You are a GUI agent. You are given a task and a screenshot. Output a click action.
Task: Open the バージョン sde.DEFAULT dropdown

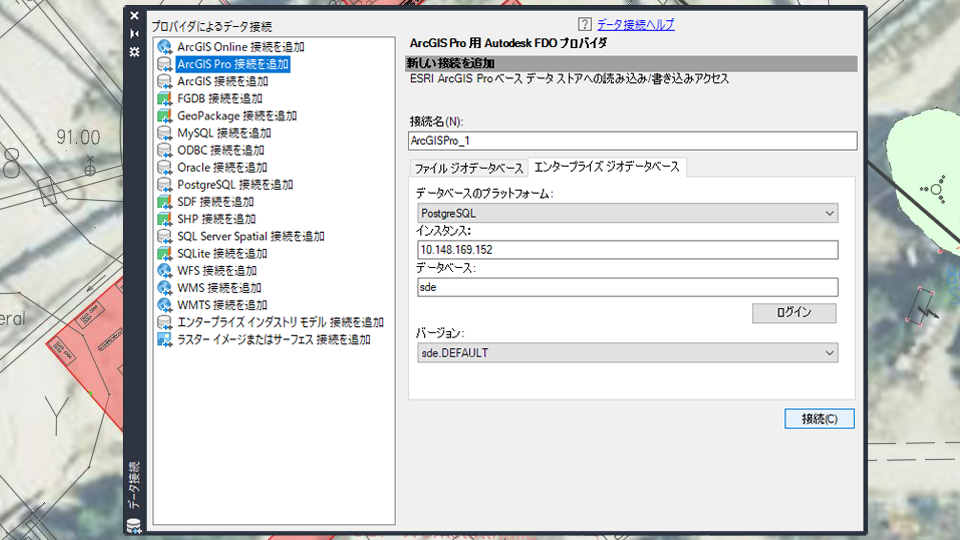pos(628,353)
